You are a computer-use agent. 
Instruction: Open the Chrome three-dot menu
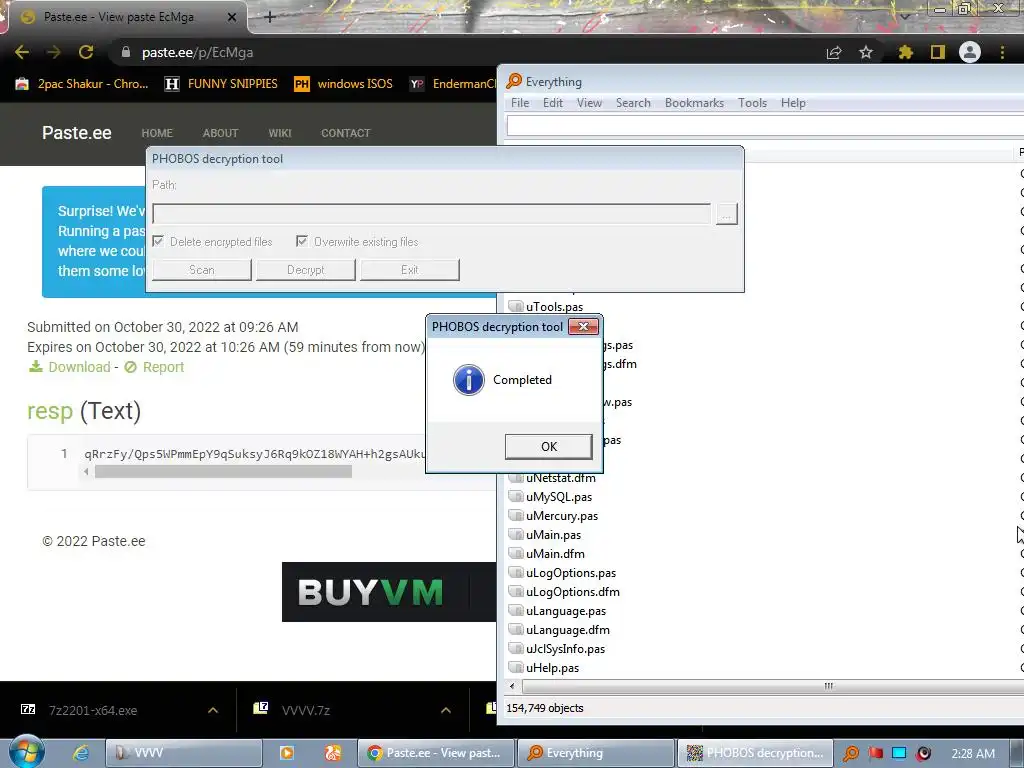1002,52
